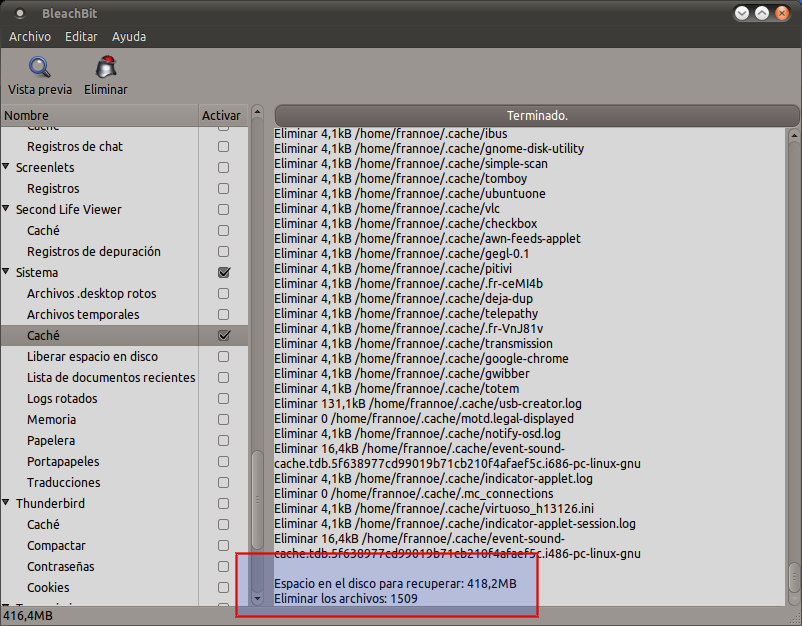Tick the Archivos temporales checkbox
Viewport: 802px width, 626px height.
point(224,315)
